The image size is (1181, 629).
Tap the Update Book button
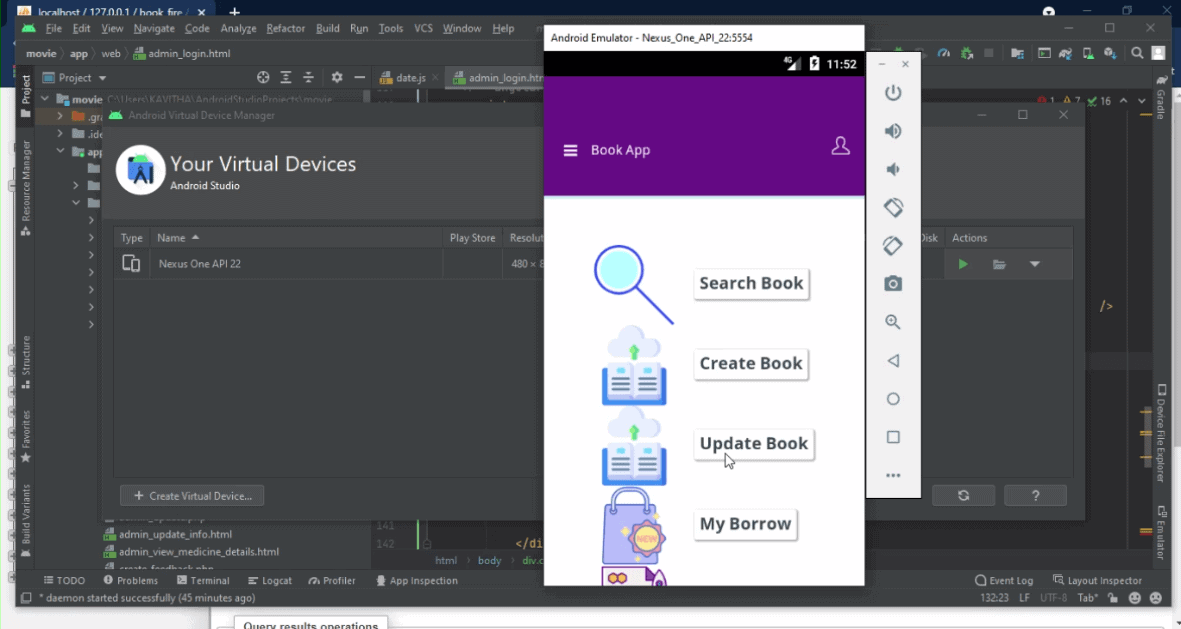coord(753,444)
